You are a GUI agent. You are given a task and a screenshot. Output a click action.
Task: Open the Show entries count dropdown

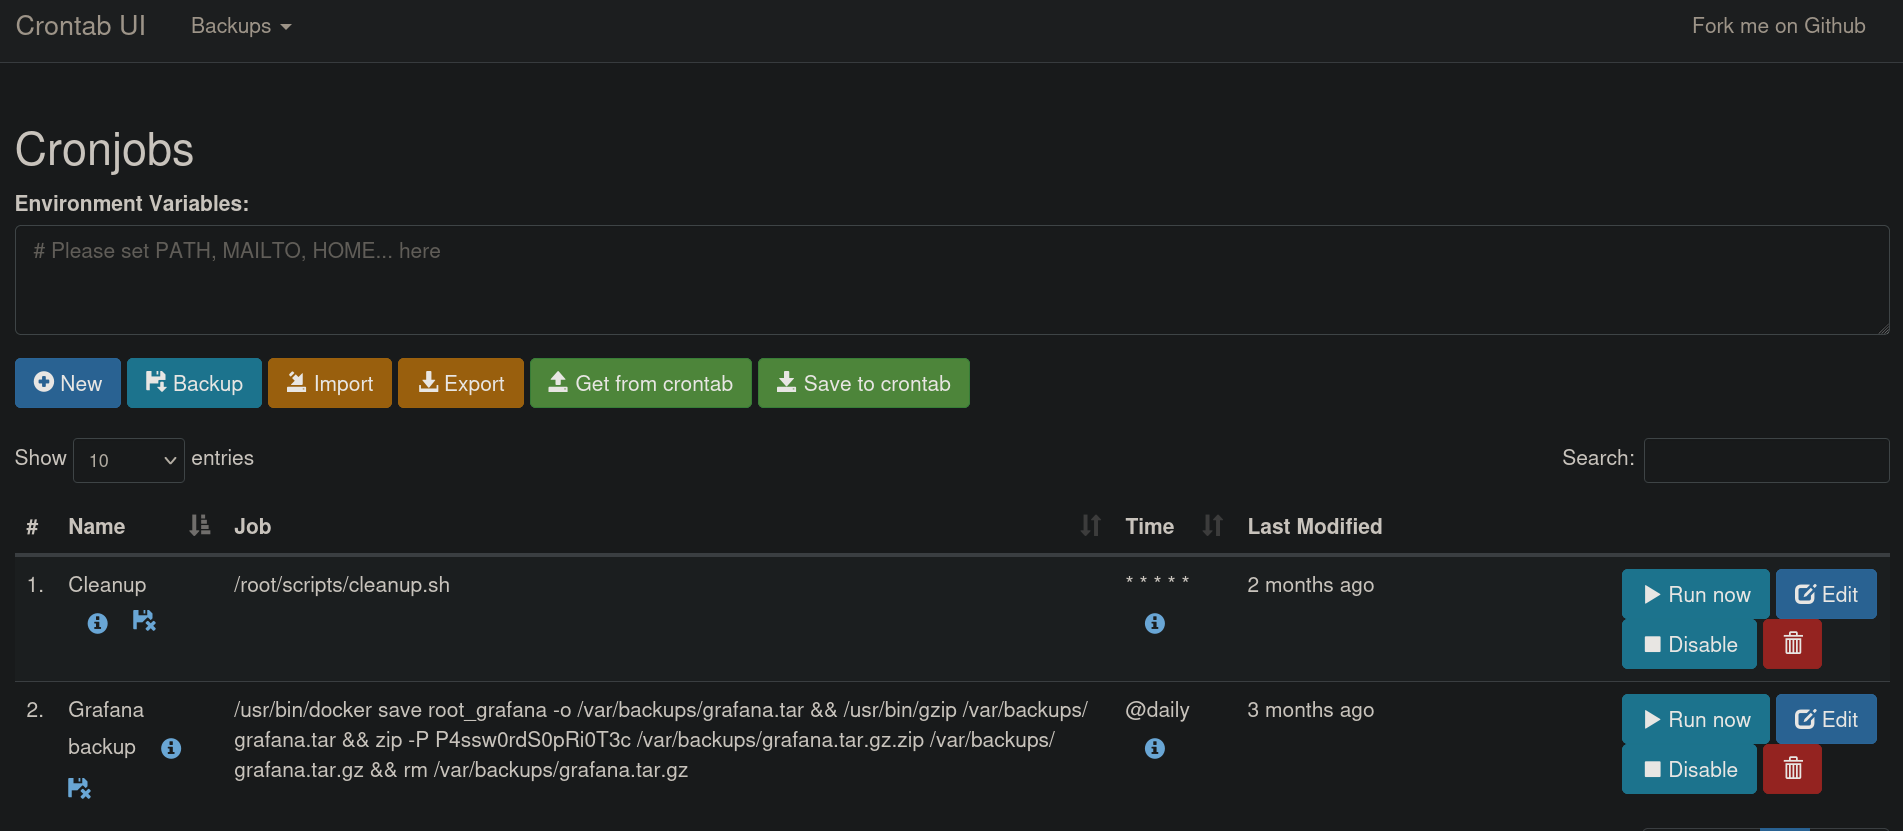pyautogui.click(x=129, y=460)
